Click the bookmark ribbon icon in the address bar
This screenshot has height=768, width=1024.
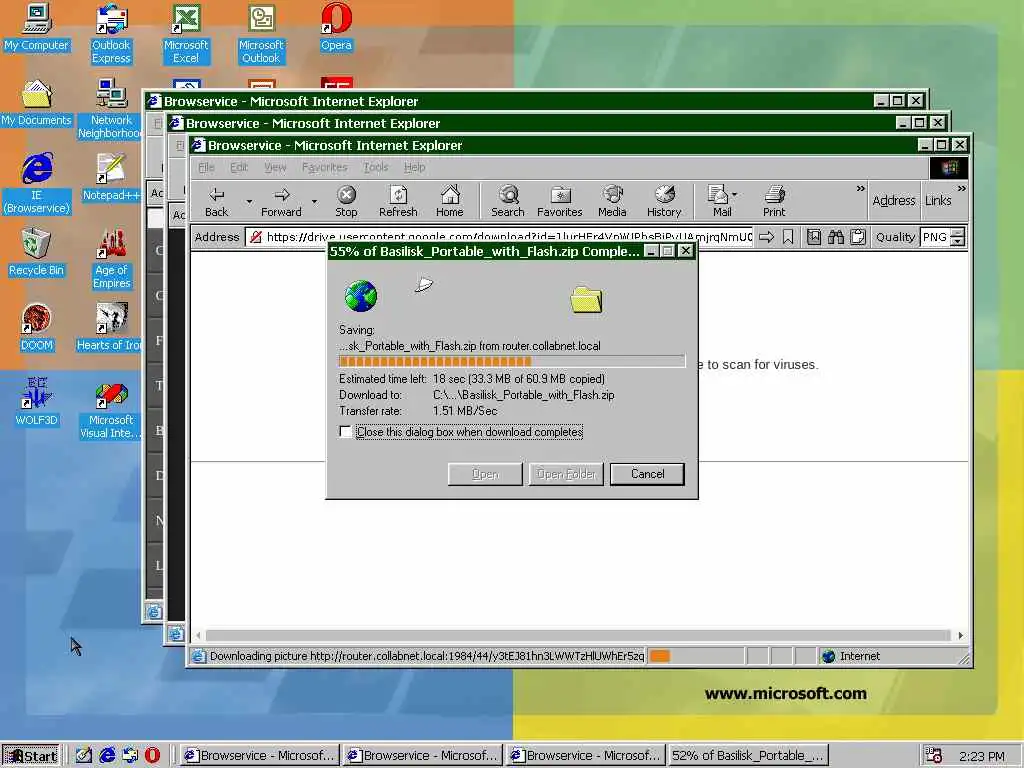(x=788, y=237)
